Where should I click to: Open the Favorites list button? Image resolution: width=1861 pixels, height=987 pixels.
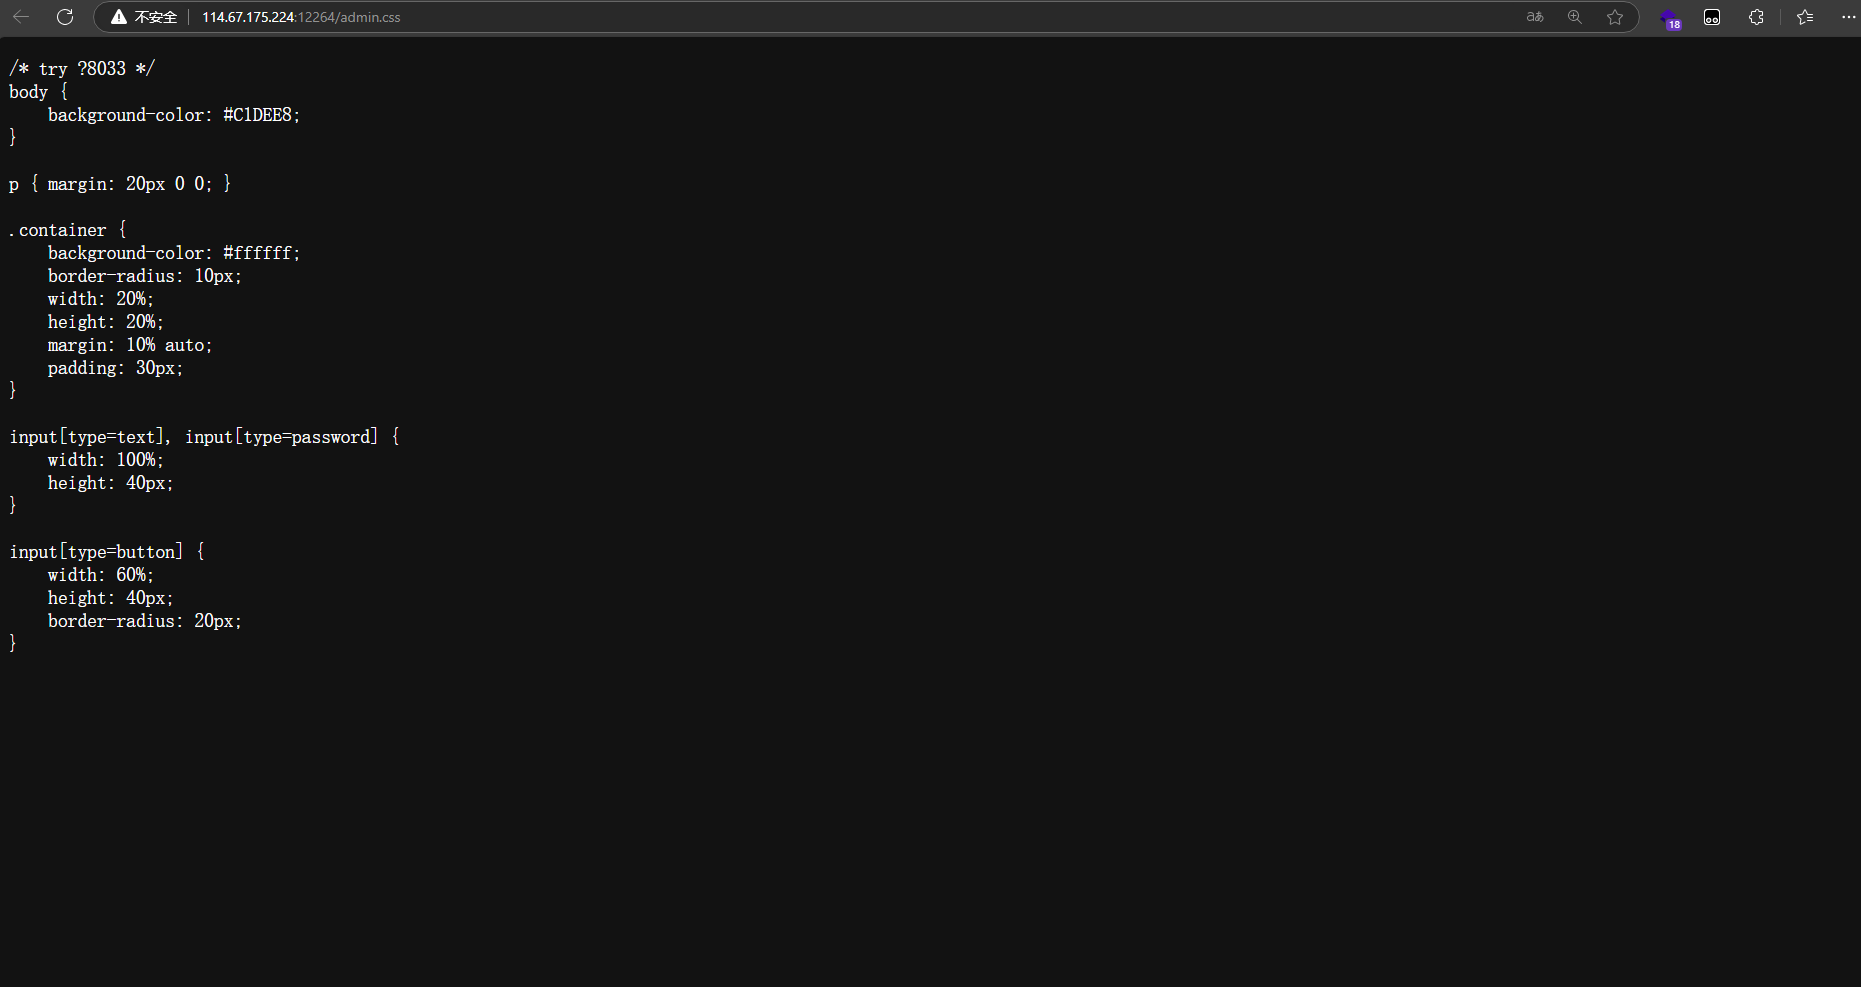pyautogui.click(x=1805, y=17)
